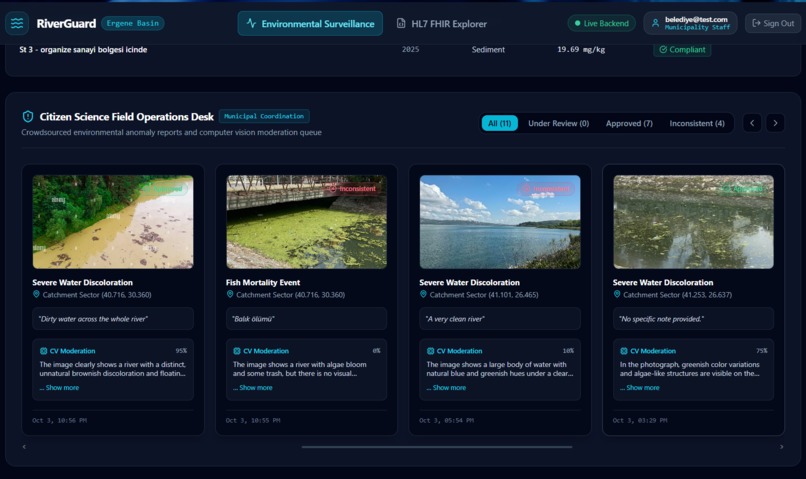
Task: Open the brown river discoloration photo
Action: click(x=113, y=222)
